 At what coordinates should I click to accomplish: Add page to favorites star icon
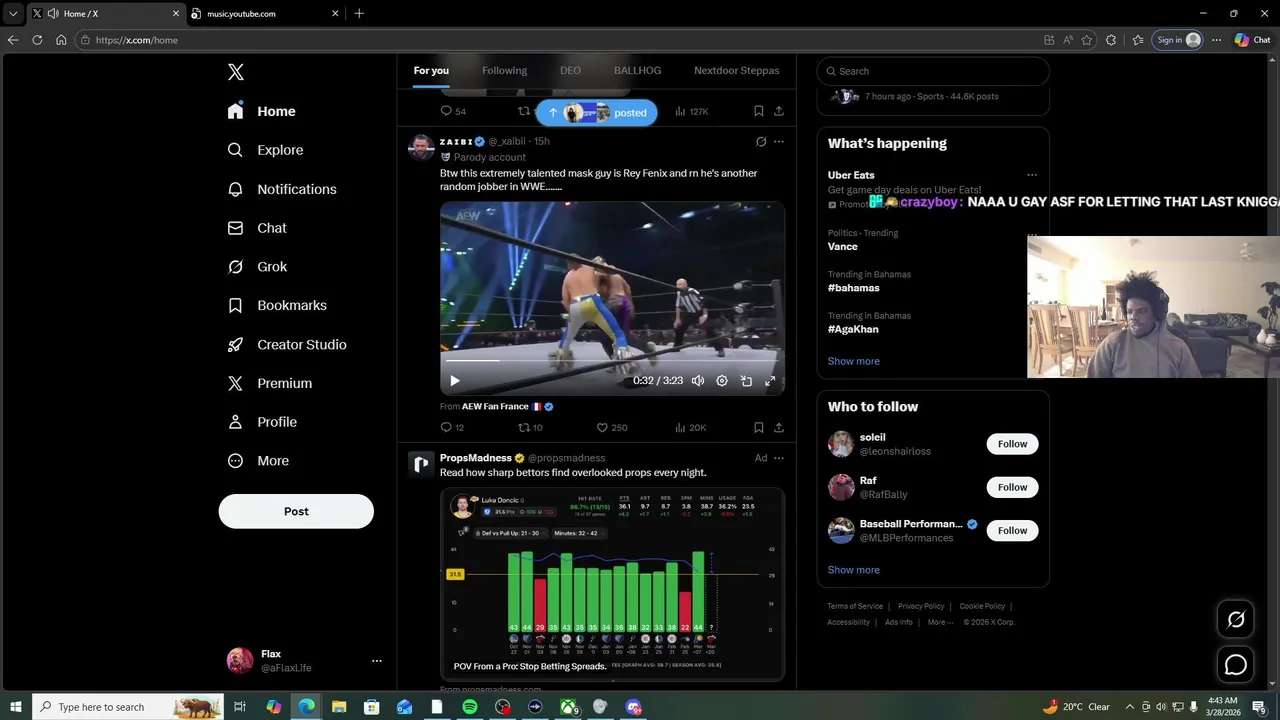1089,40
